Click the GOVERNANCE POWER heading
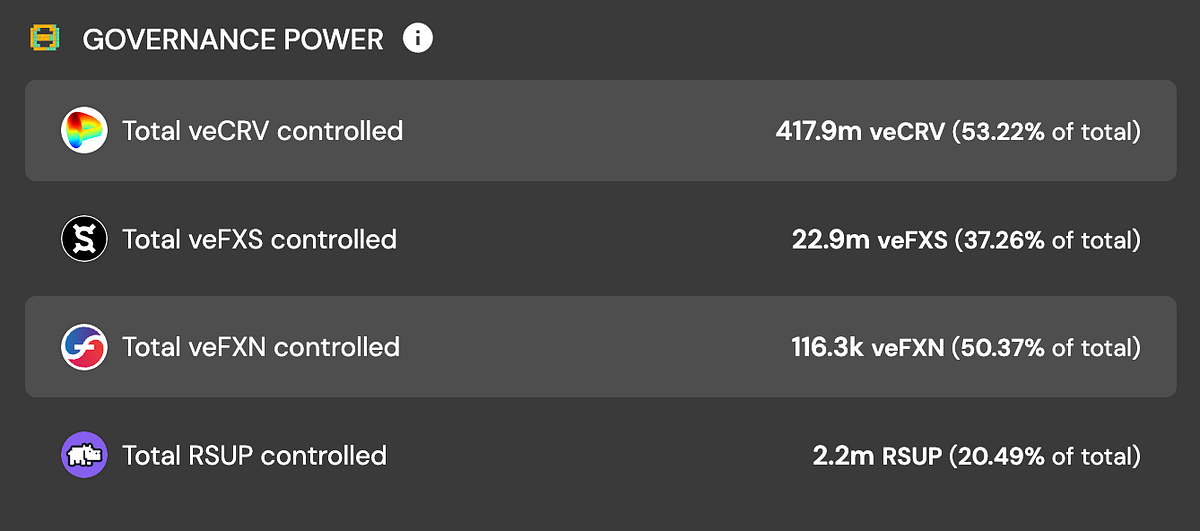This screenshot has width=1200, height=531. [233, 40]
